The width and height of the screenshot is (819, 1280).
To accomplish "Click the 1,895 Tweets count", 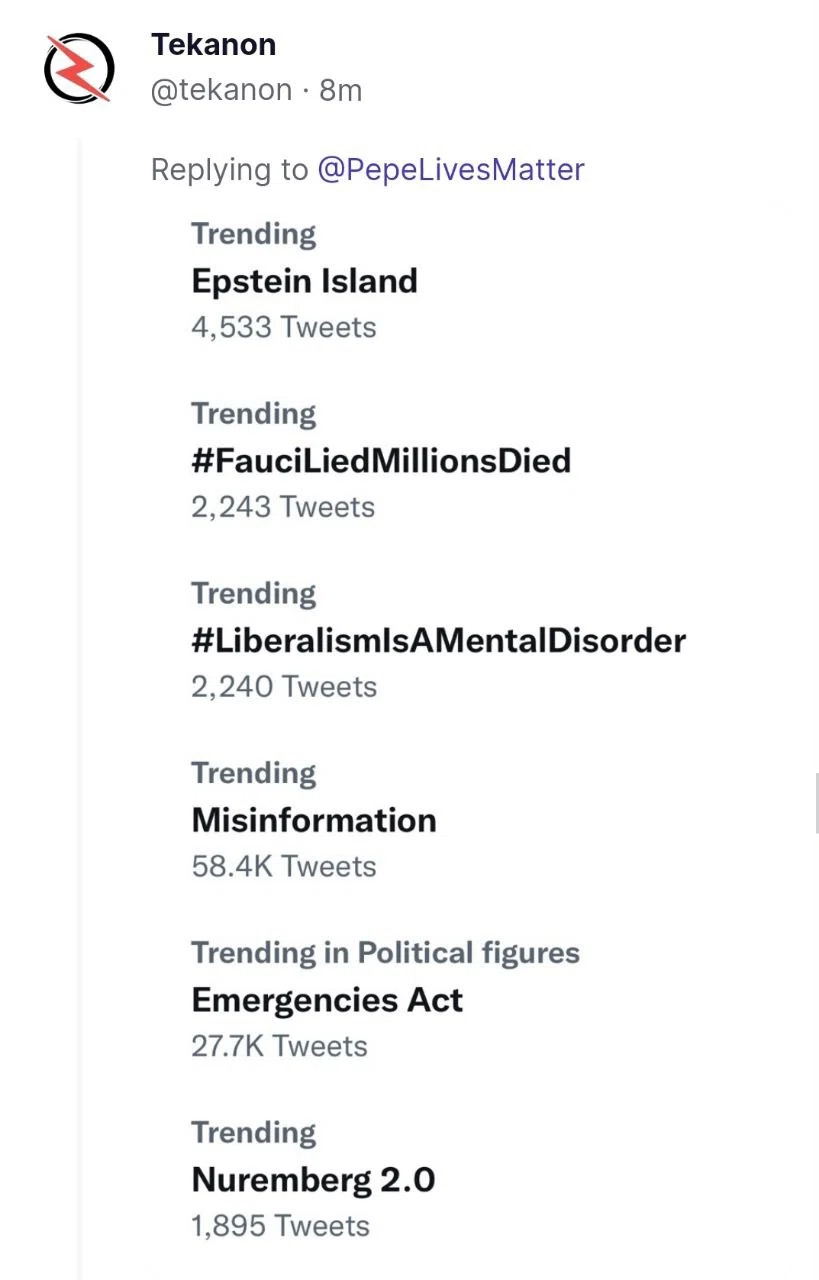I will pos(280,1226).
